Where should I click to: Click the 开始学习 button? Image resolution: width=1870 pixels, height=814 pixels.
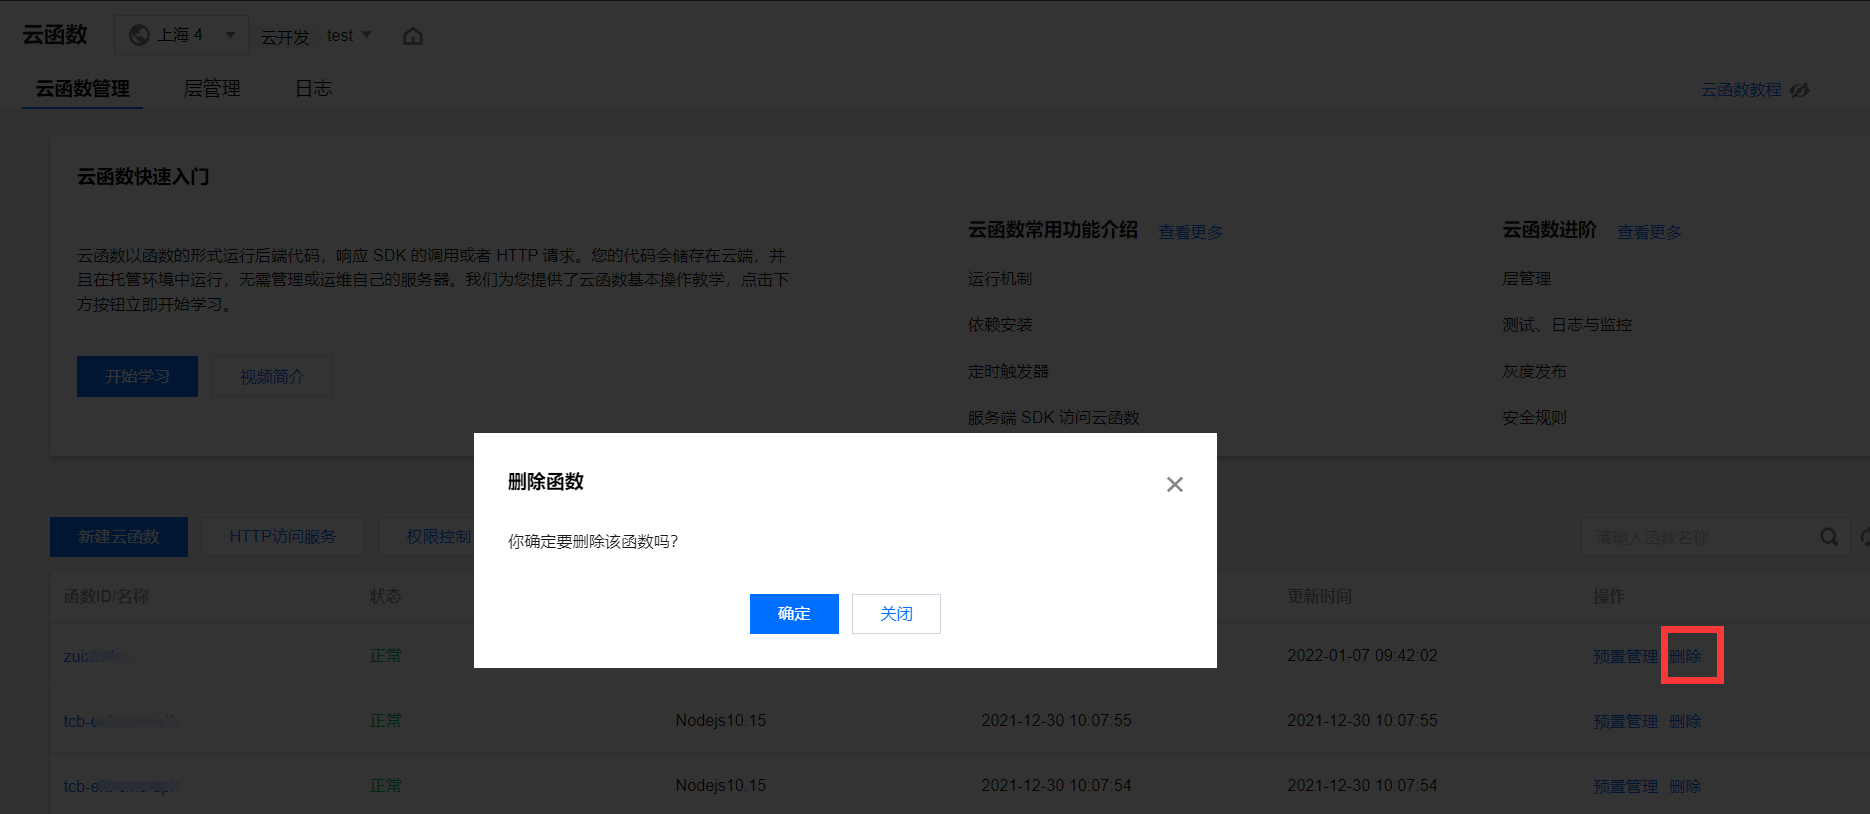pos(137,376)
